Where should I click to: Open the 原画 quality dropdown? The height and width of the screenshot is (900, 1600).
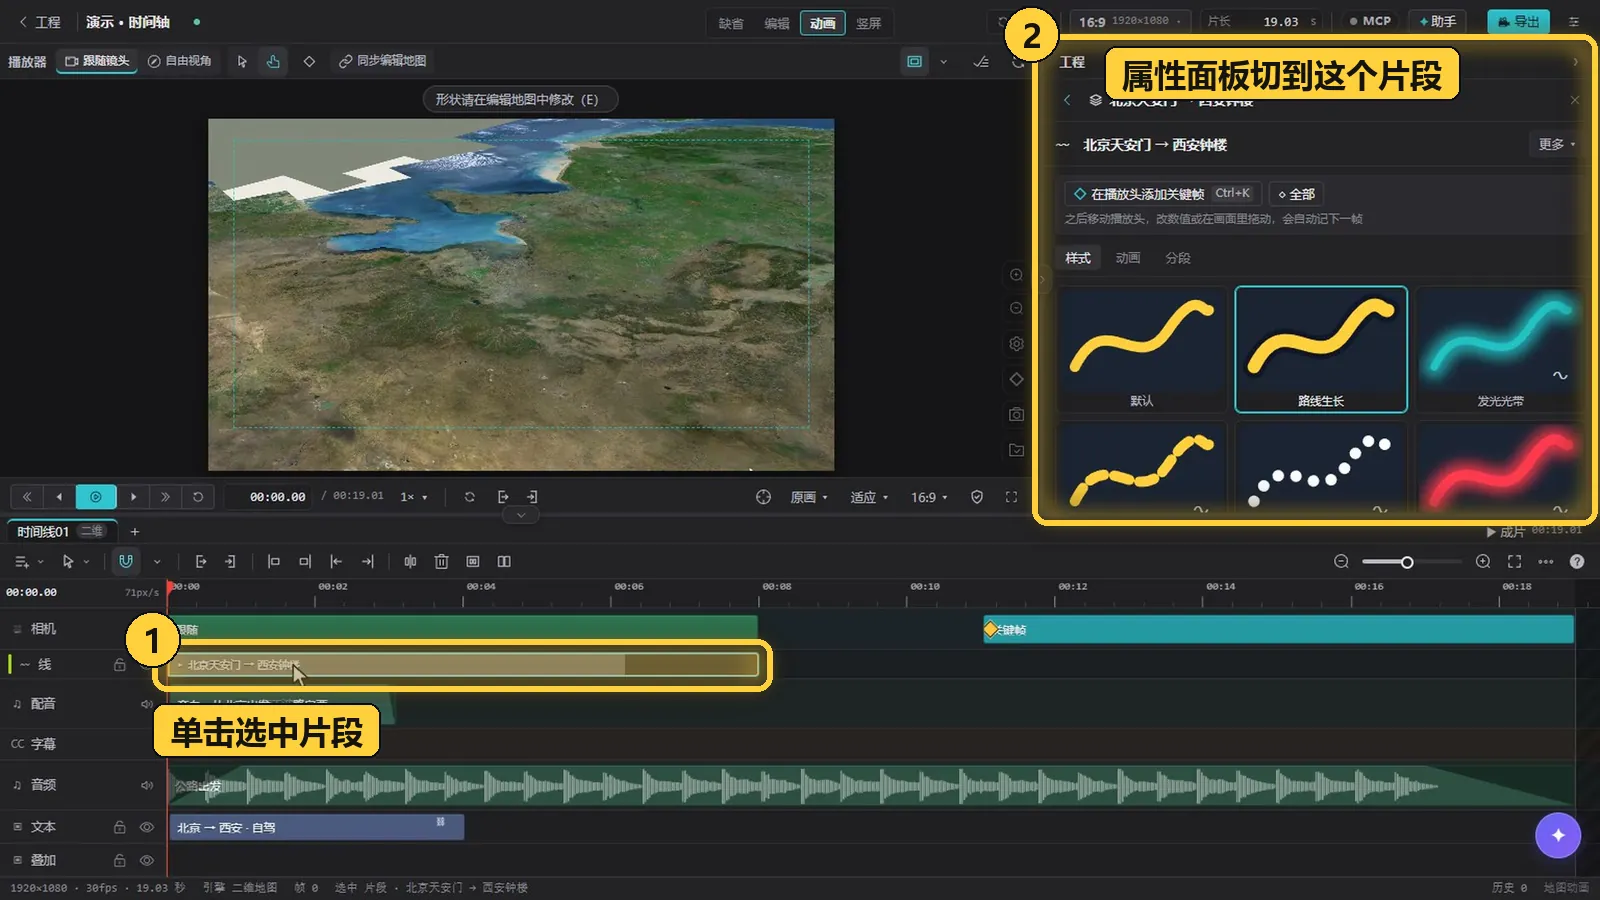(809, 497)
